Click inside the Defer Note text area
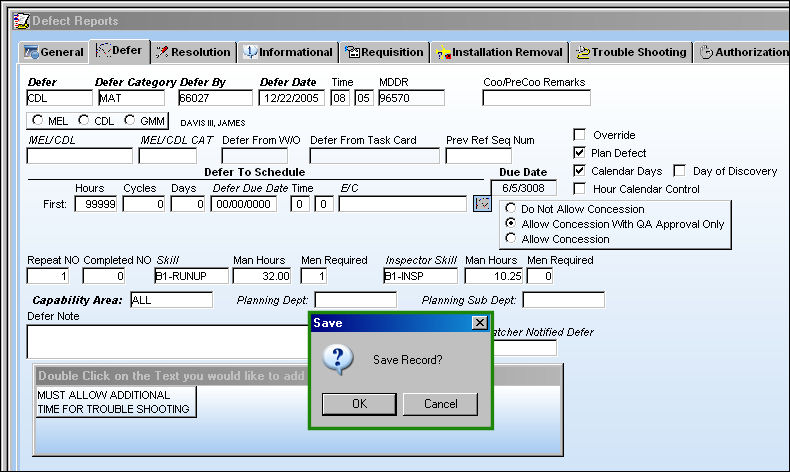 click(168, 342)
